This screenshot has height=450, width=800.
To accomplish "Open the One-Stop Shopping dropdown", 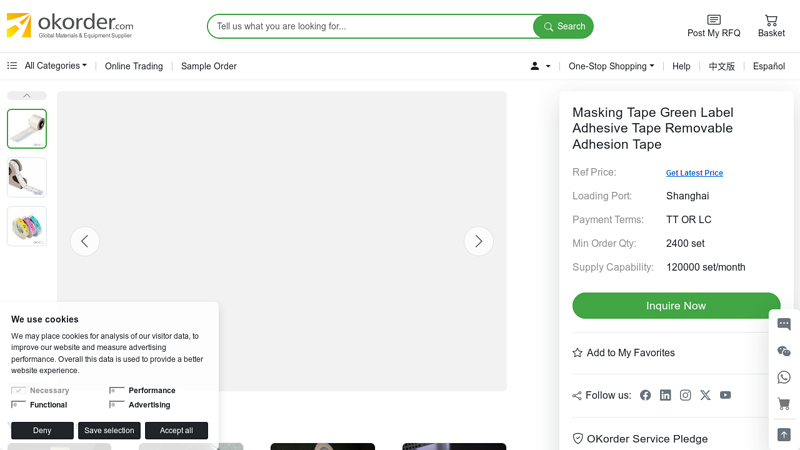I will [611, 66].
